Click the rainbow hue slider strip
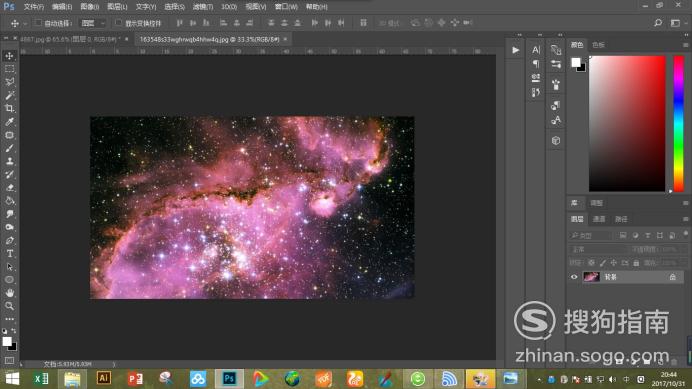The height and width of the screenshot is (389, 692). [x=679, y=124]
